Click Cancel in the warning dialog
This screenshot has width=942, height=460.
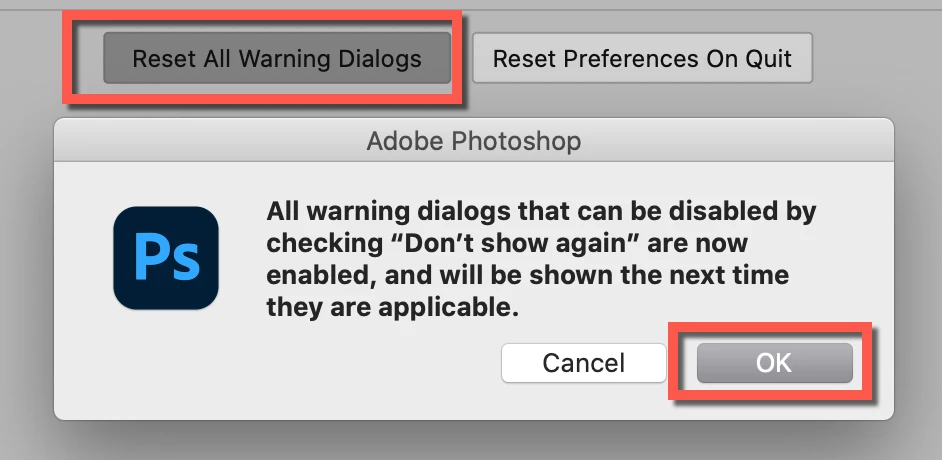(583, 363)
